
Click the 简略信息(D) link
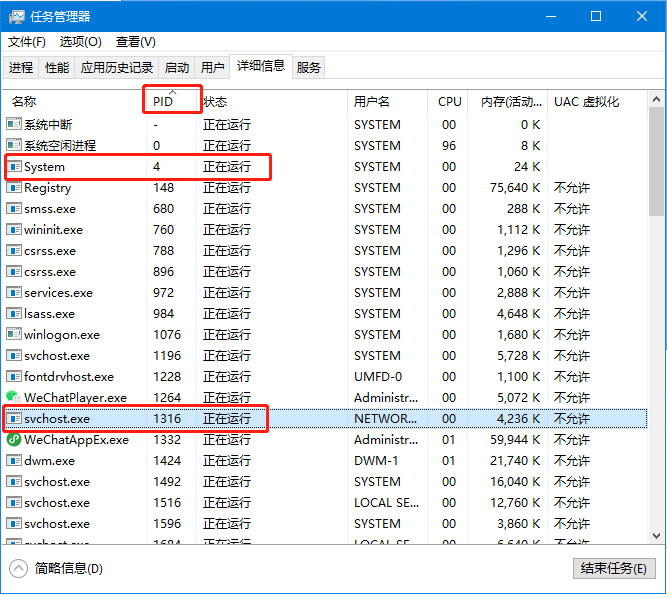coord(68,568)
